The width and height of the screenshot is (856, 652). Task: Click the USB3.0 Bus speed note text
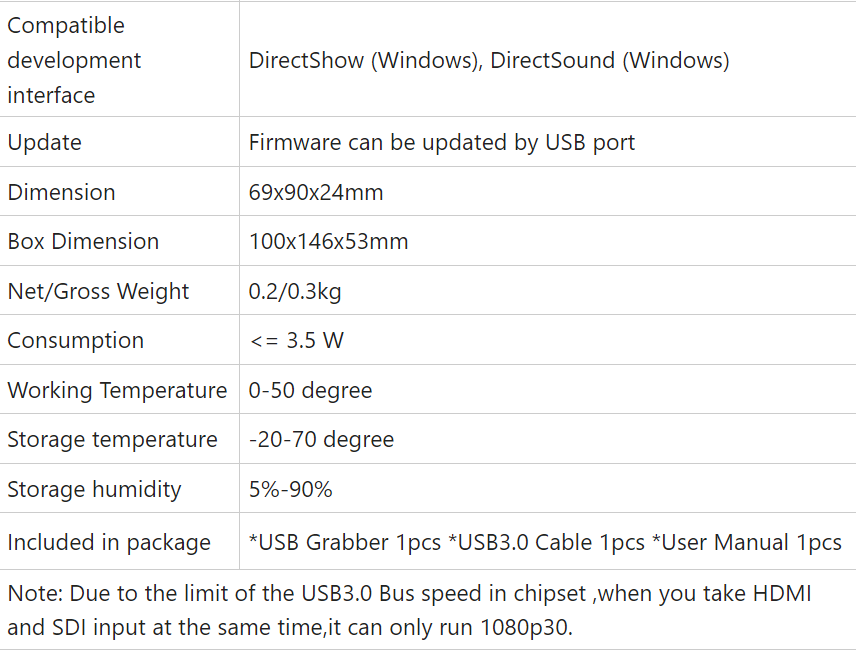coord(410,612)
